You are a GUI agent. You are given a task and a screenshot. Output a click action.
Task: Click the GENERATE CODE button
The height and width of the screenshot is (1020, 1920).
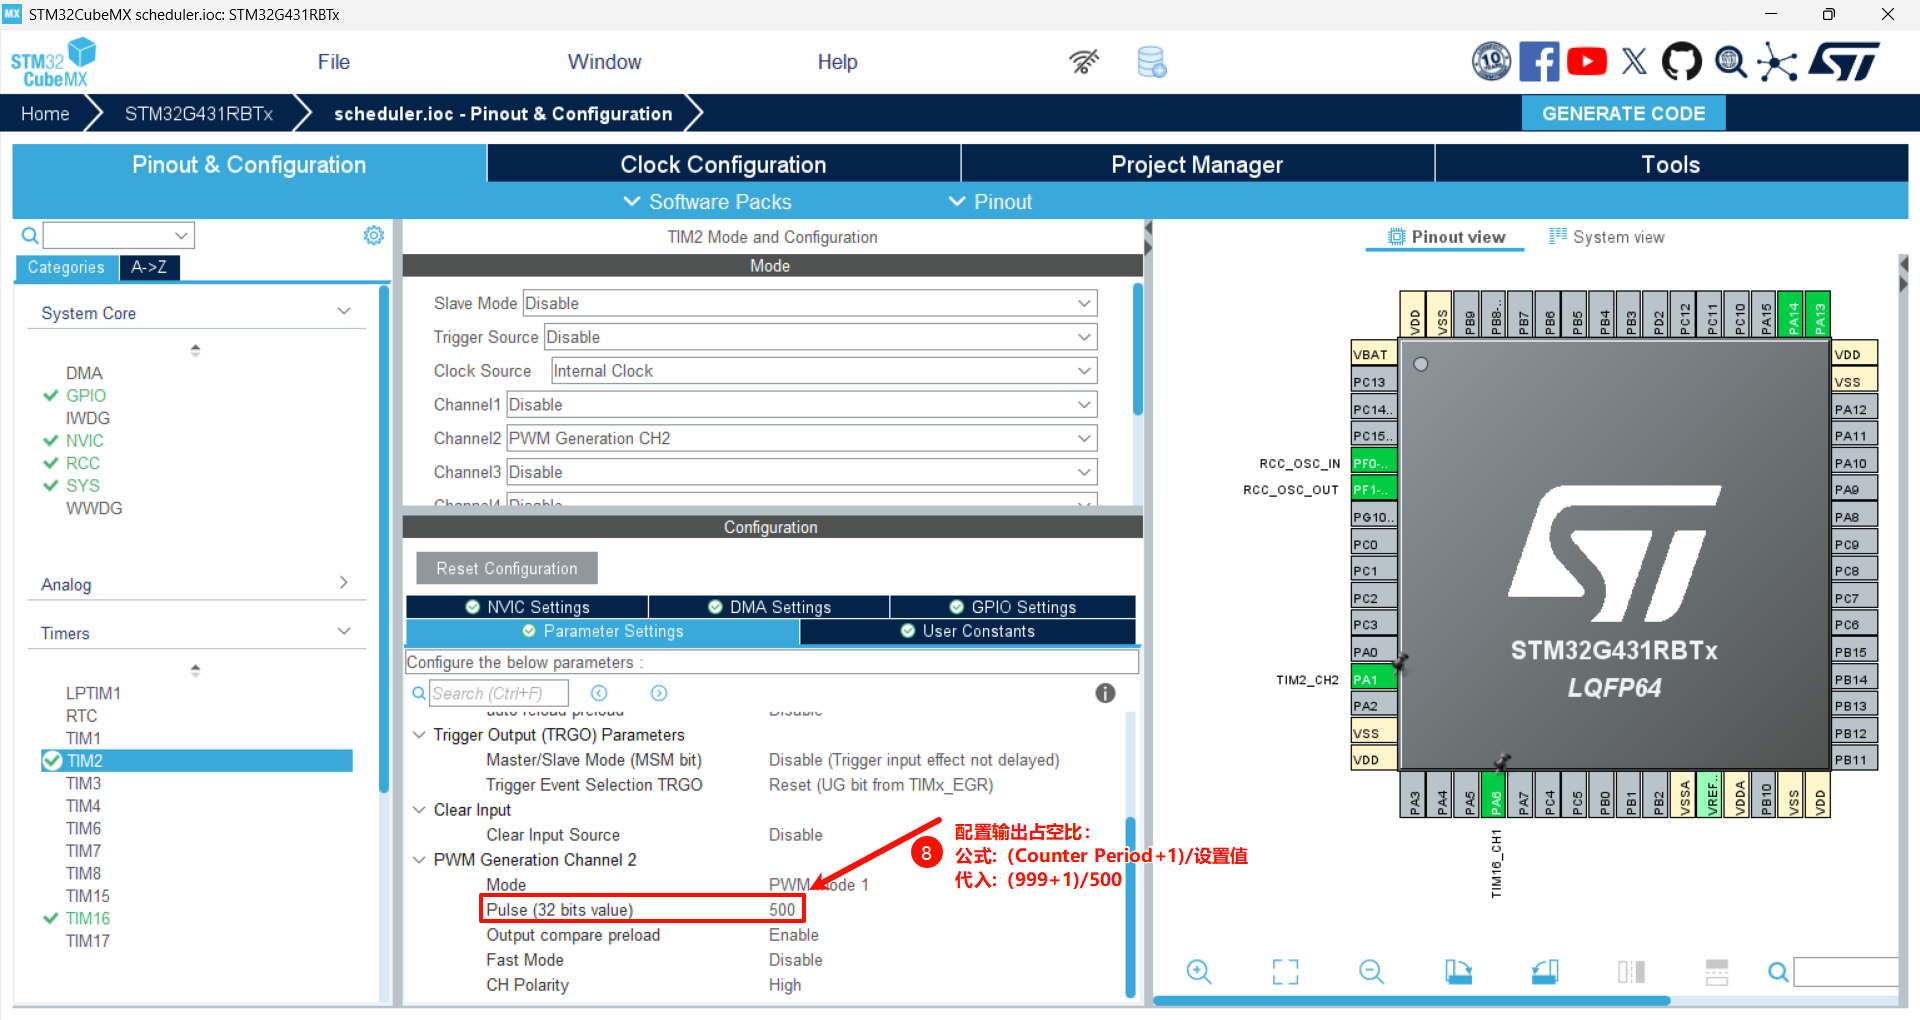coord(1624,113)
